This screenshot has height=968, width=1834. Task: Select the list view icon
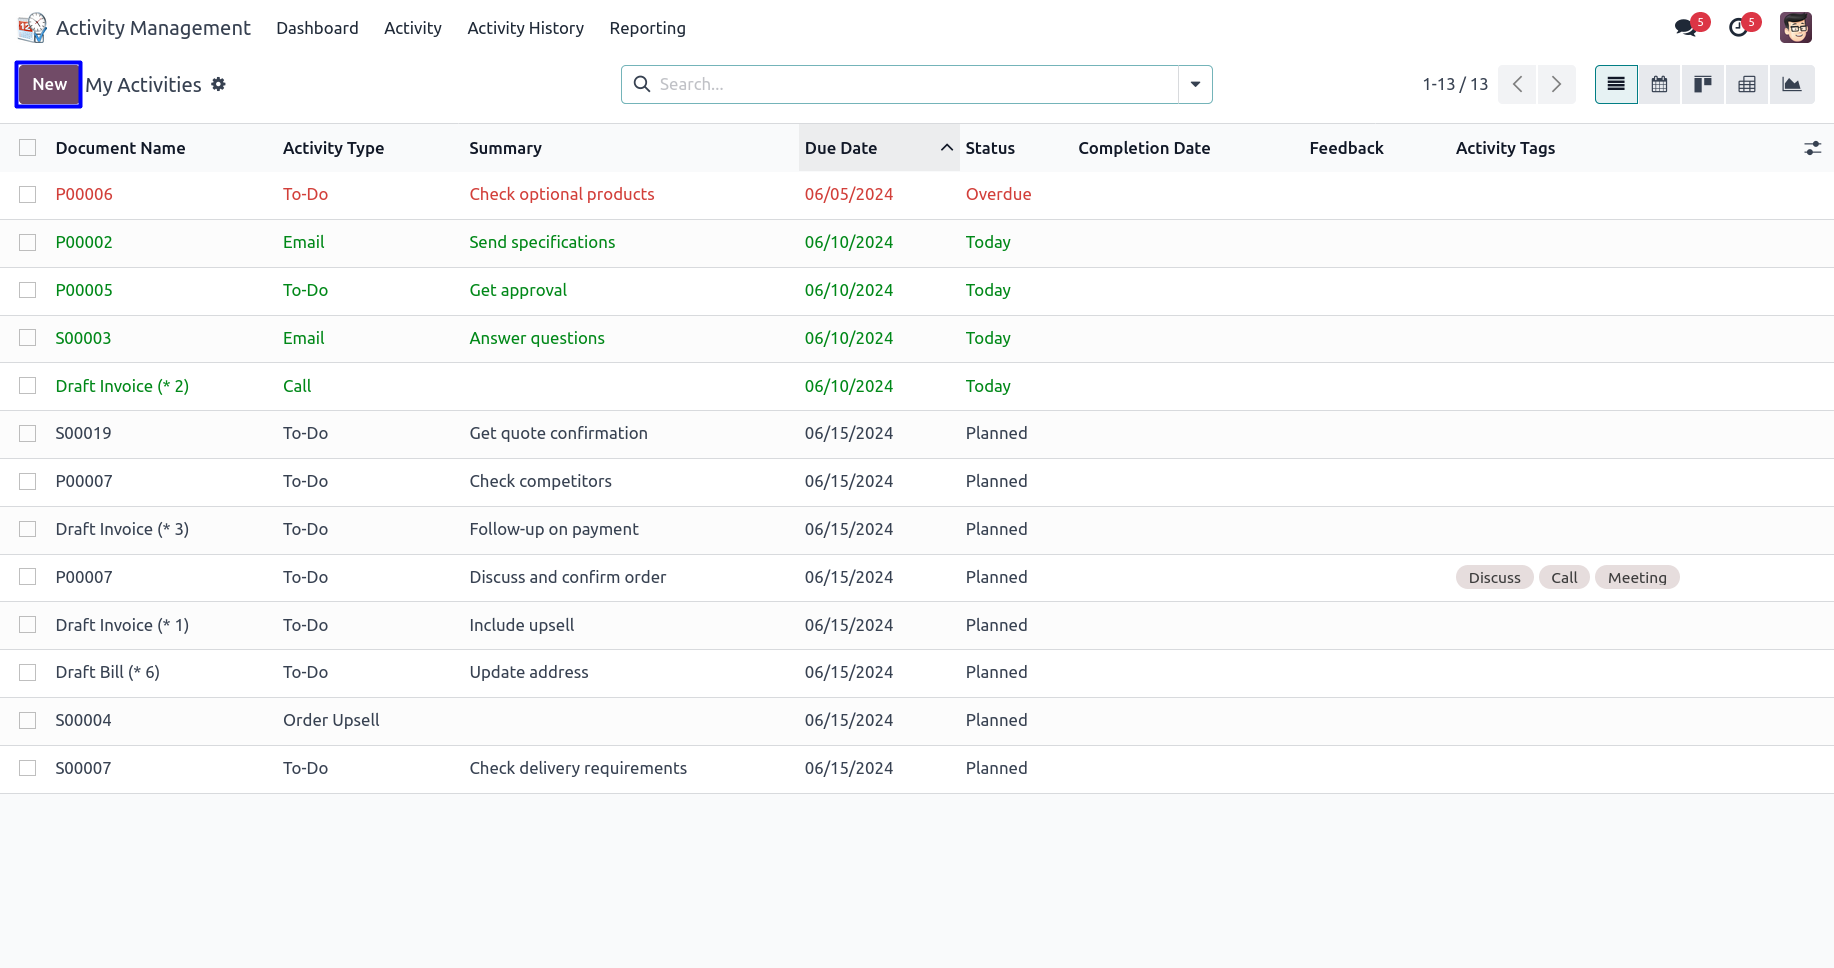pyautogui.click(x=1616, y=85)
